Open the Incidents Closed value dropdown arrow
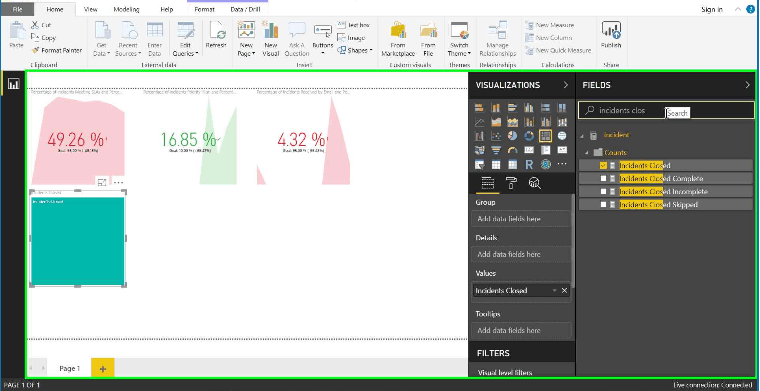The image size is (760, 391). tap(554, 290)
